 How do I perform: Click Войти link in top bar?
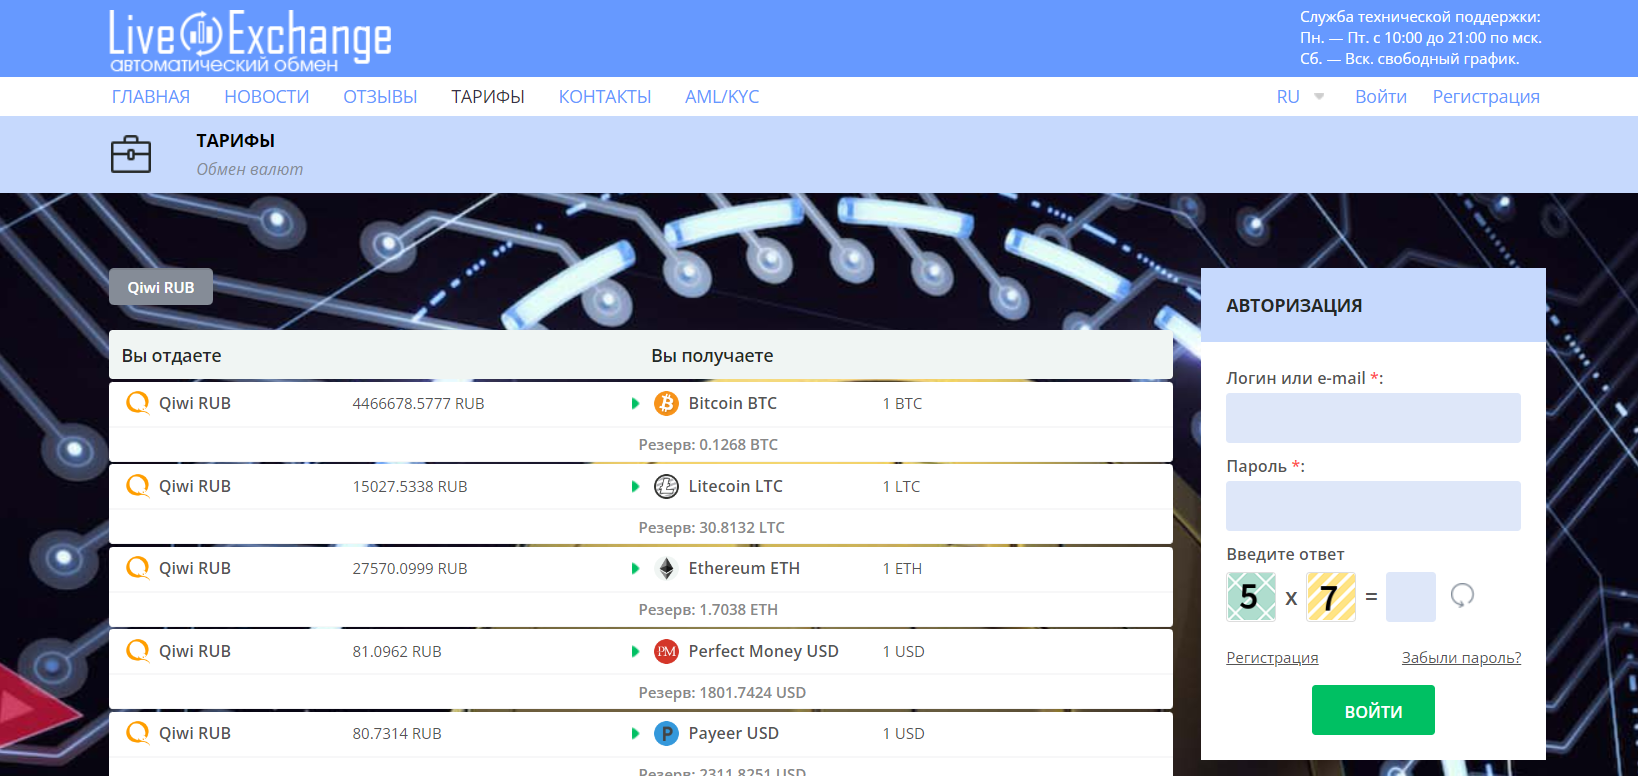pos(1381,97)
